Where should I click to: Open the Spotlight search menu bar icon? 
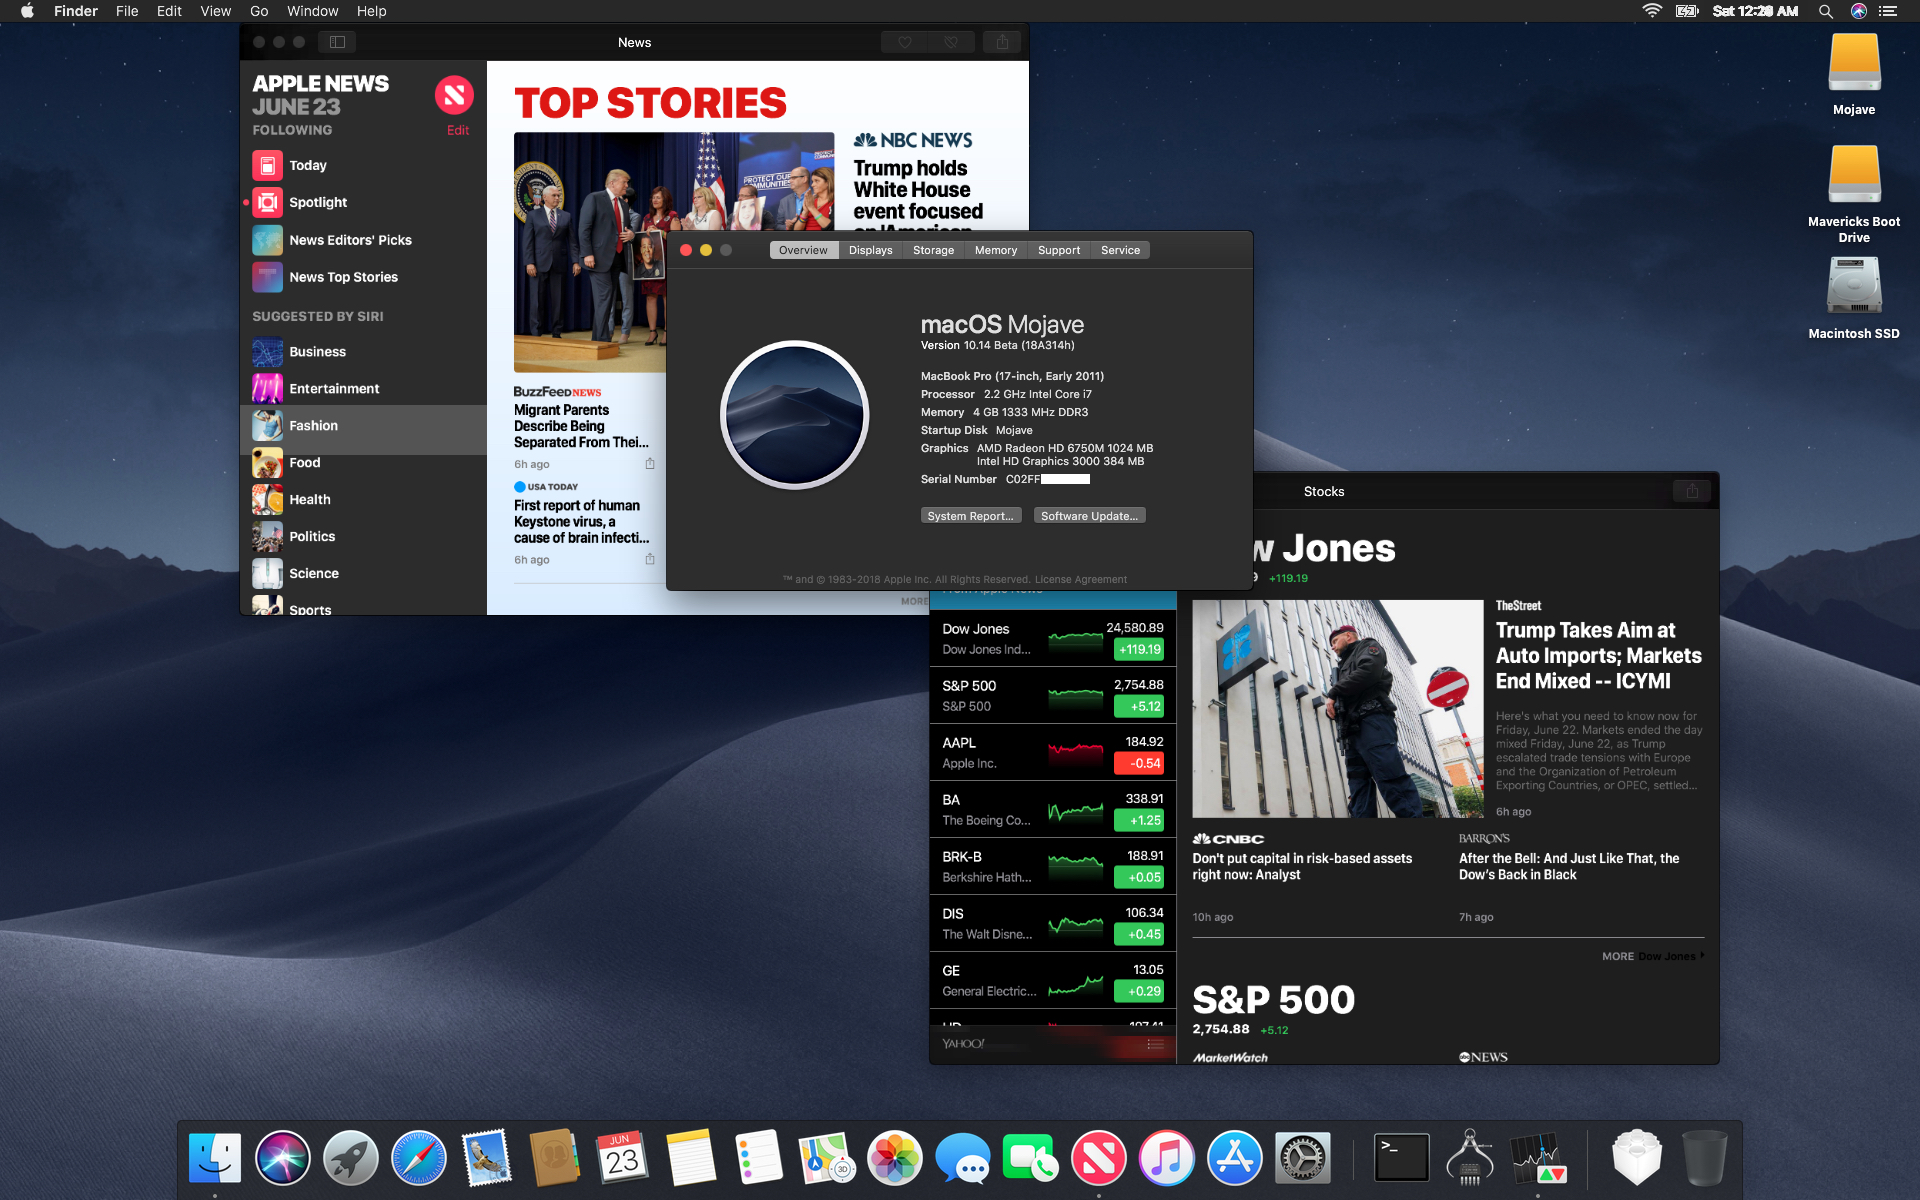(x=1825, y=11)
